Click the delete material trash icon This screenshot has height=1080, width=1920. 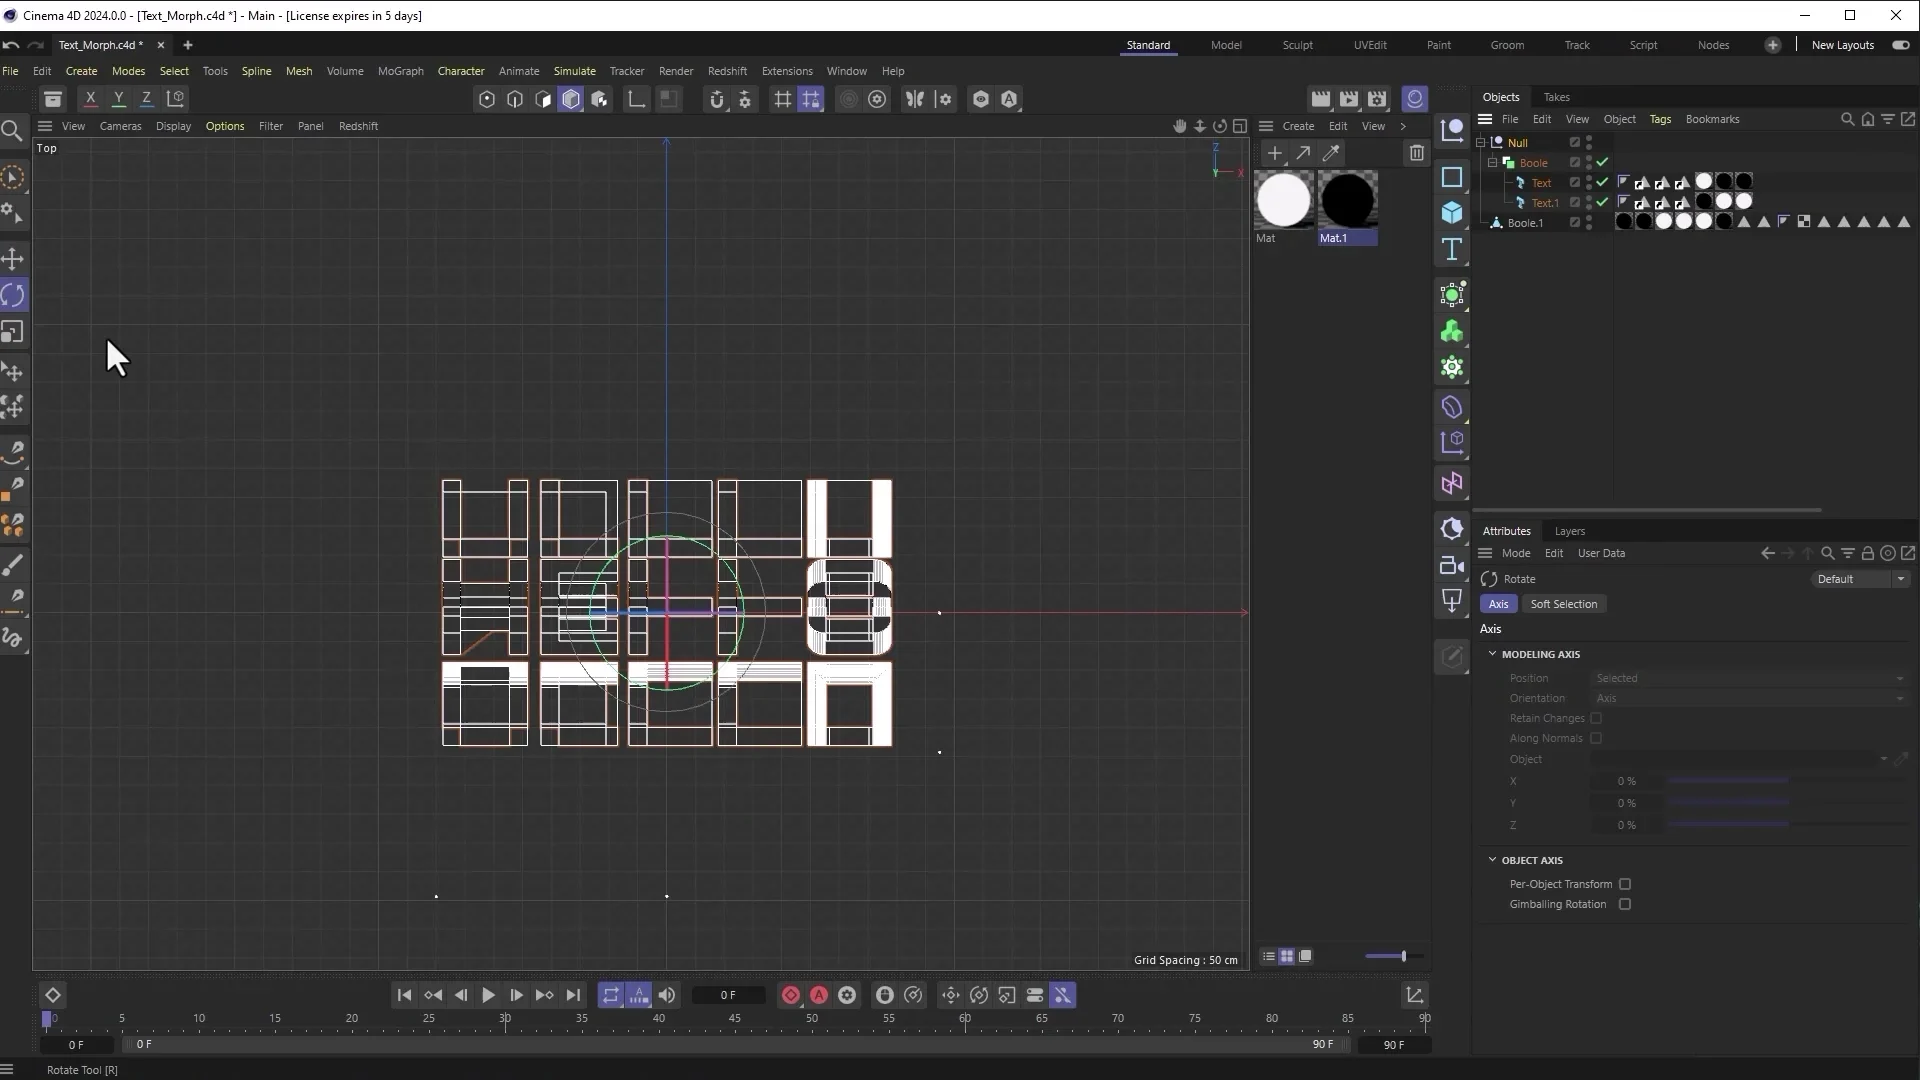(1417, 153)
